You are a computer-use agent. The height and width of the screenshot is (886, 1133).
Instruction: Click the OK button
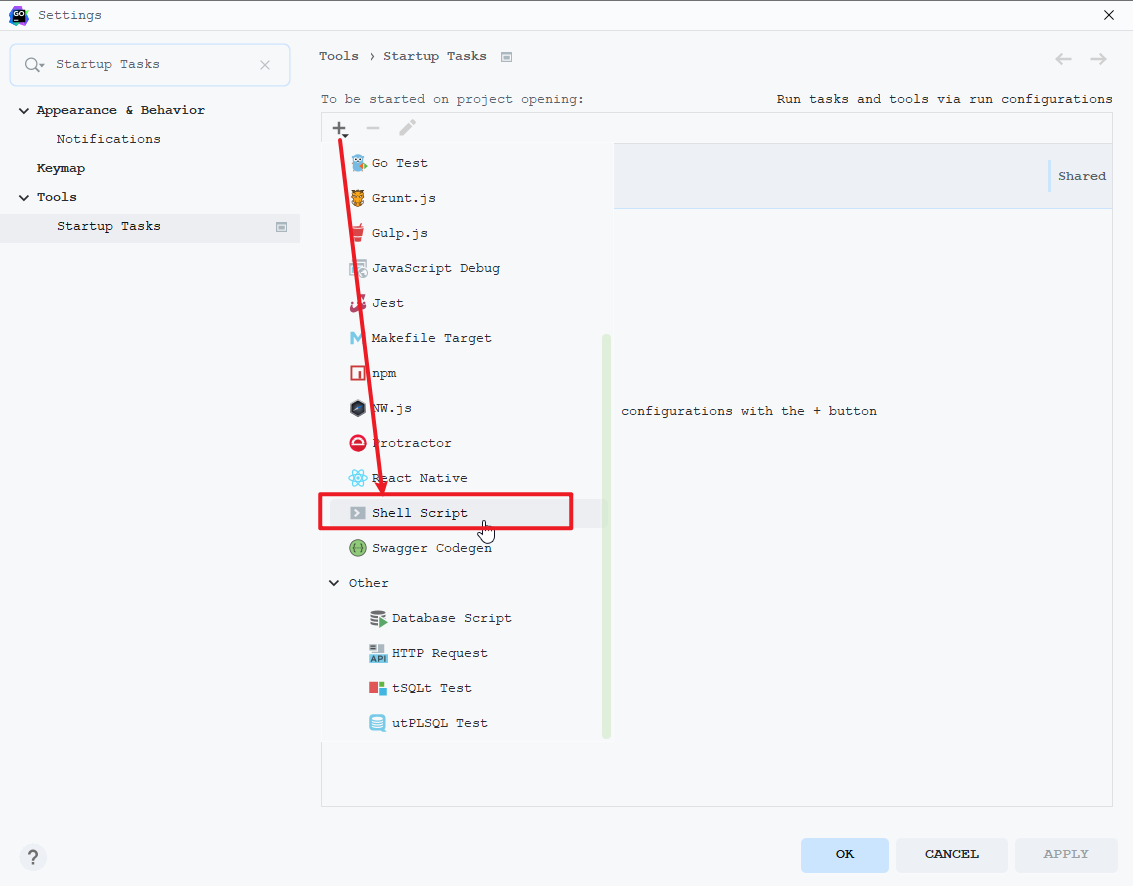(x=845, y=855)
